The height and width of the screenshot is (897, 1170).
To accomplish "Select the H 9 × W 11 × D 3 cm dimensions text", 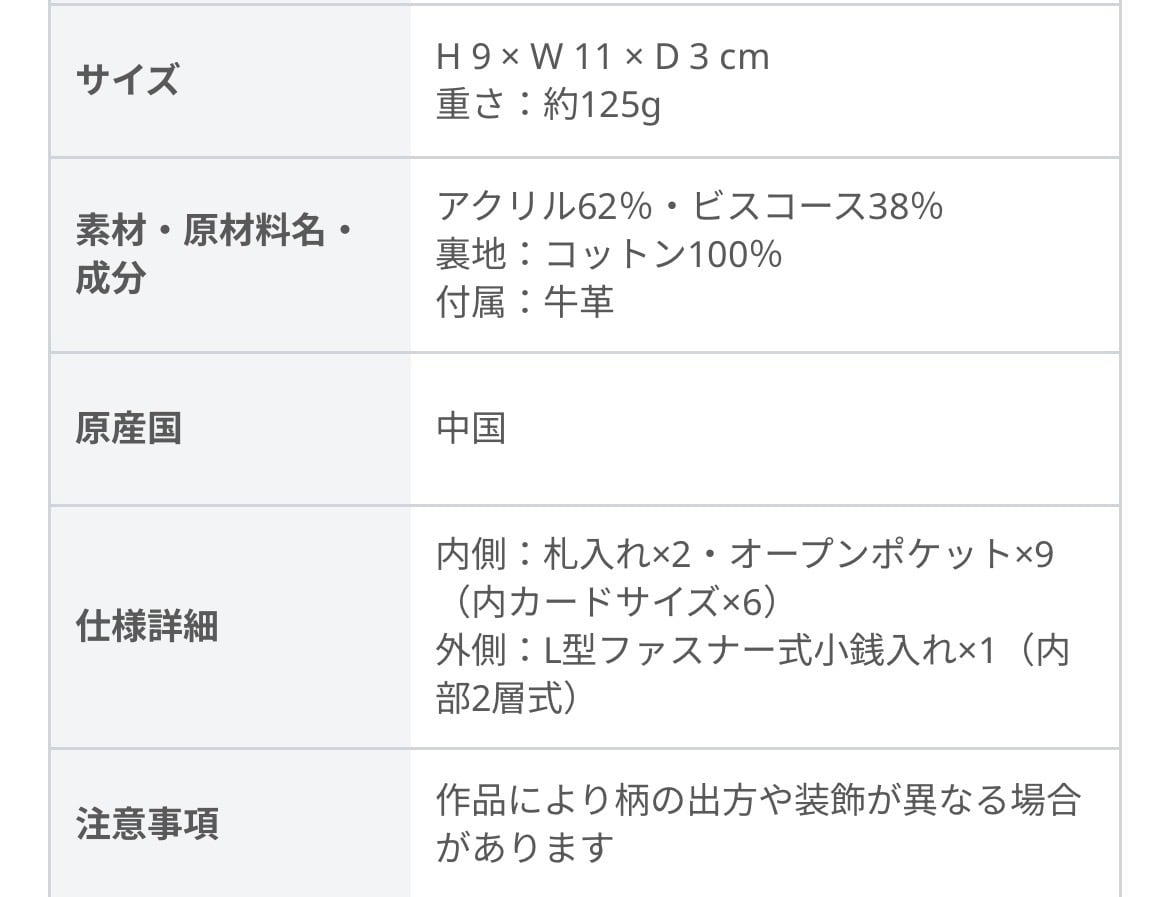I will (602, 57).
